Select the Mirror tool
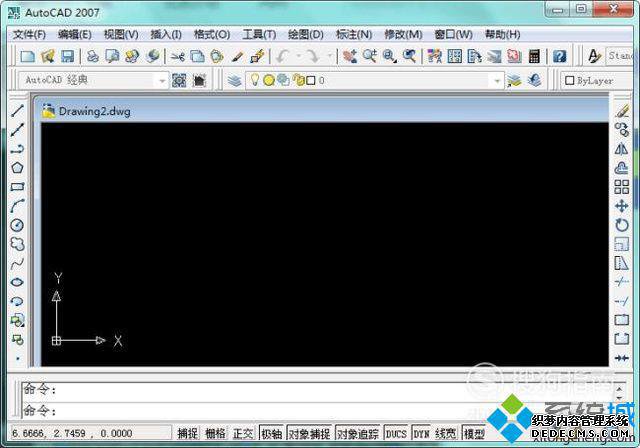 point(622,149)
